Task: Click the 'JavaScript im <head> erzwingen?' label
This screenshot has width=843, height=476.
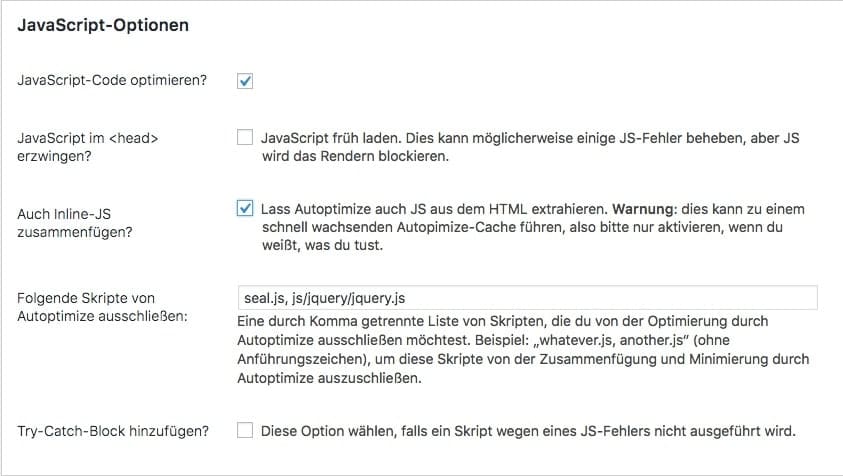Action: (88, 147)
